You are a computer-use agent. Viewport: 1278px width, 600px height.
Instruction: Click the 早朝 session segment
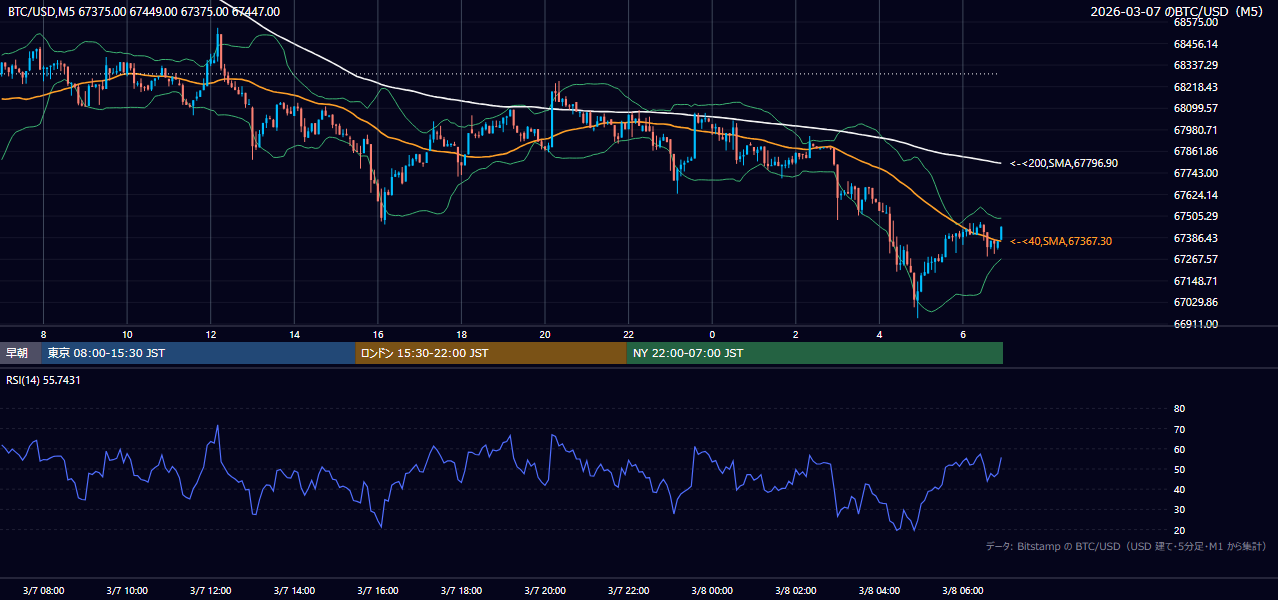tap(21, 353)
